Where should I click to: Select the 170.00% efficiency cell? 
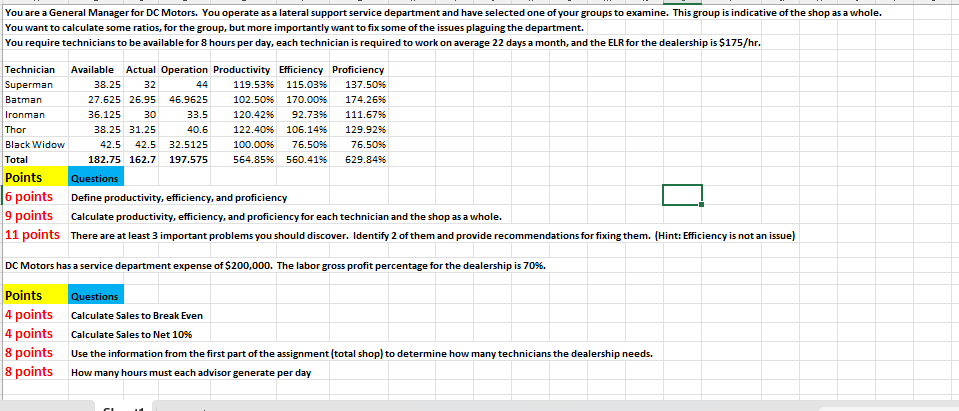point(302,99)
